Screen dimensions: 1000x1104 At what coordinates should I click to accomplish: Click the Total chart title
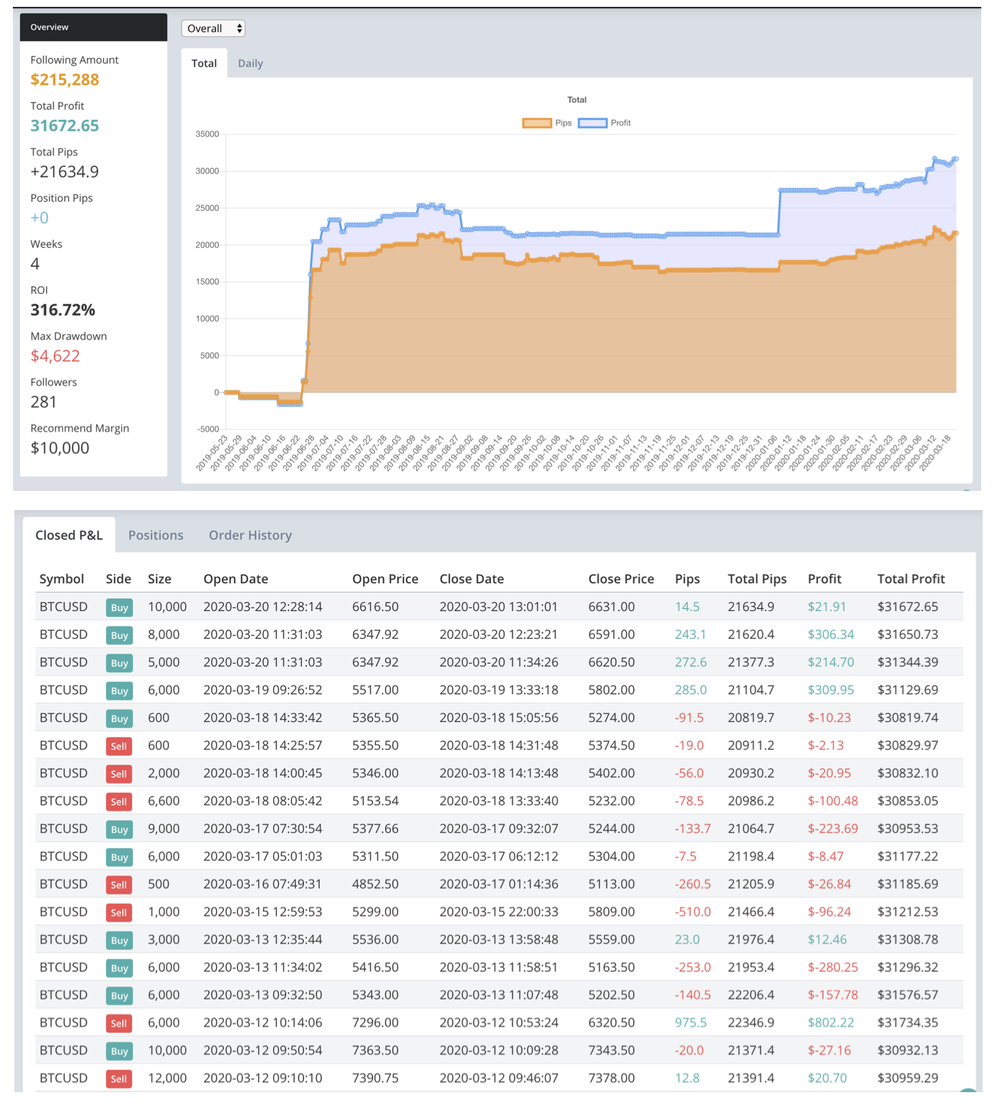577,100
